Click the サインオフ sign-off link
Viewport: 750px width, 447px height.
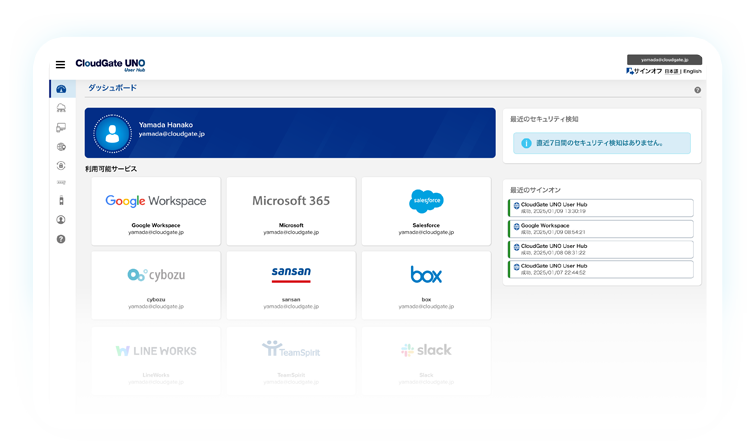click(x=648, y=71)
